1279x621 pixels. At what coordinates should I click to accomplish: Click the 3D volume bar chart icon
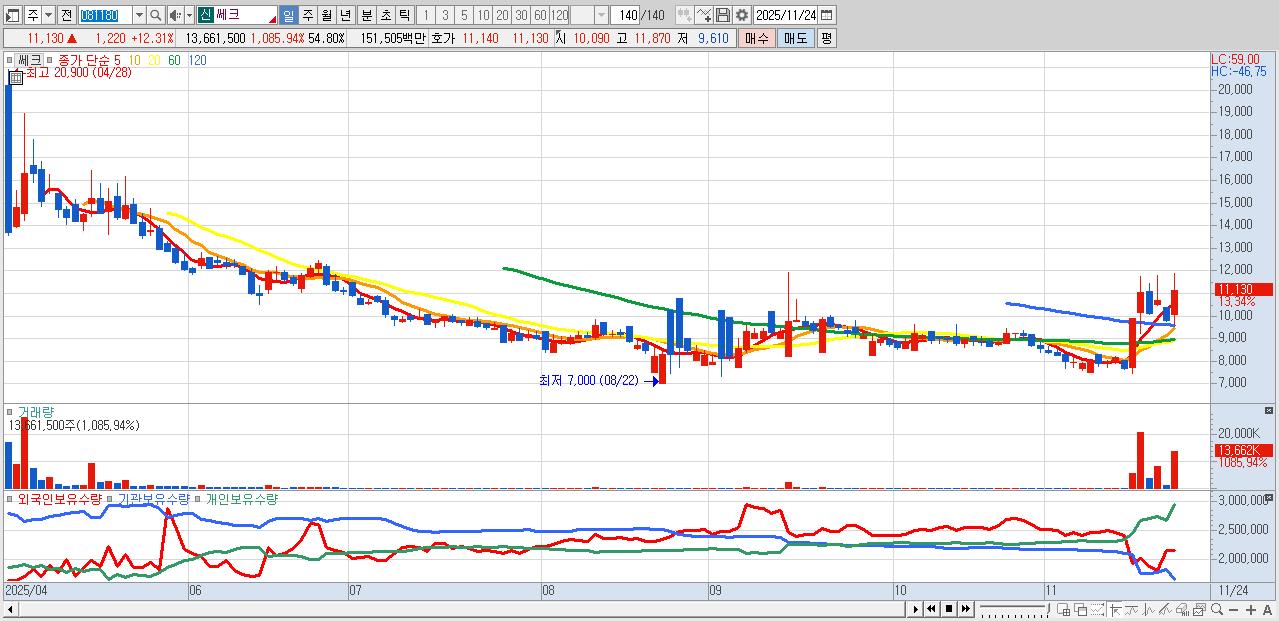point(1183,609)
